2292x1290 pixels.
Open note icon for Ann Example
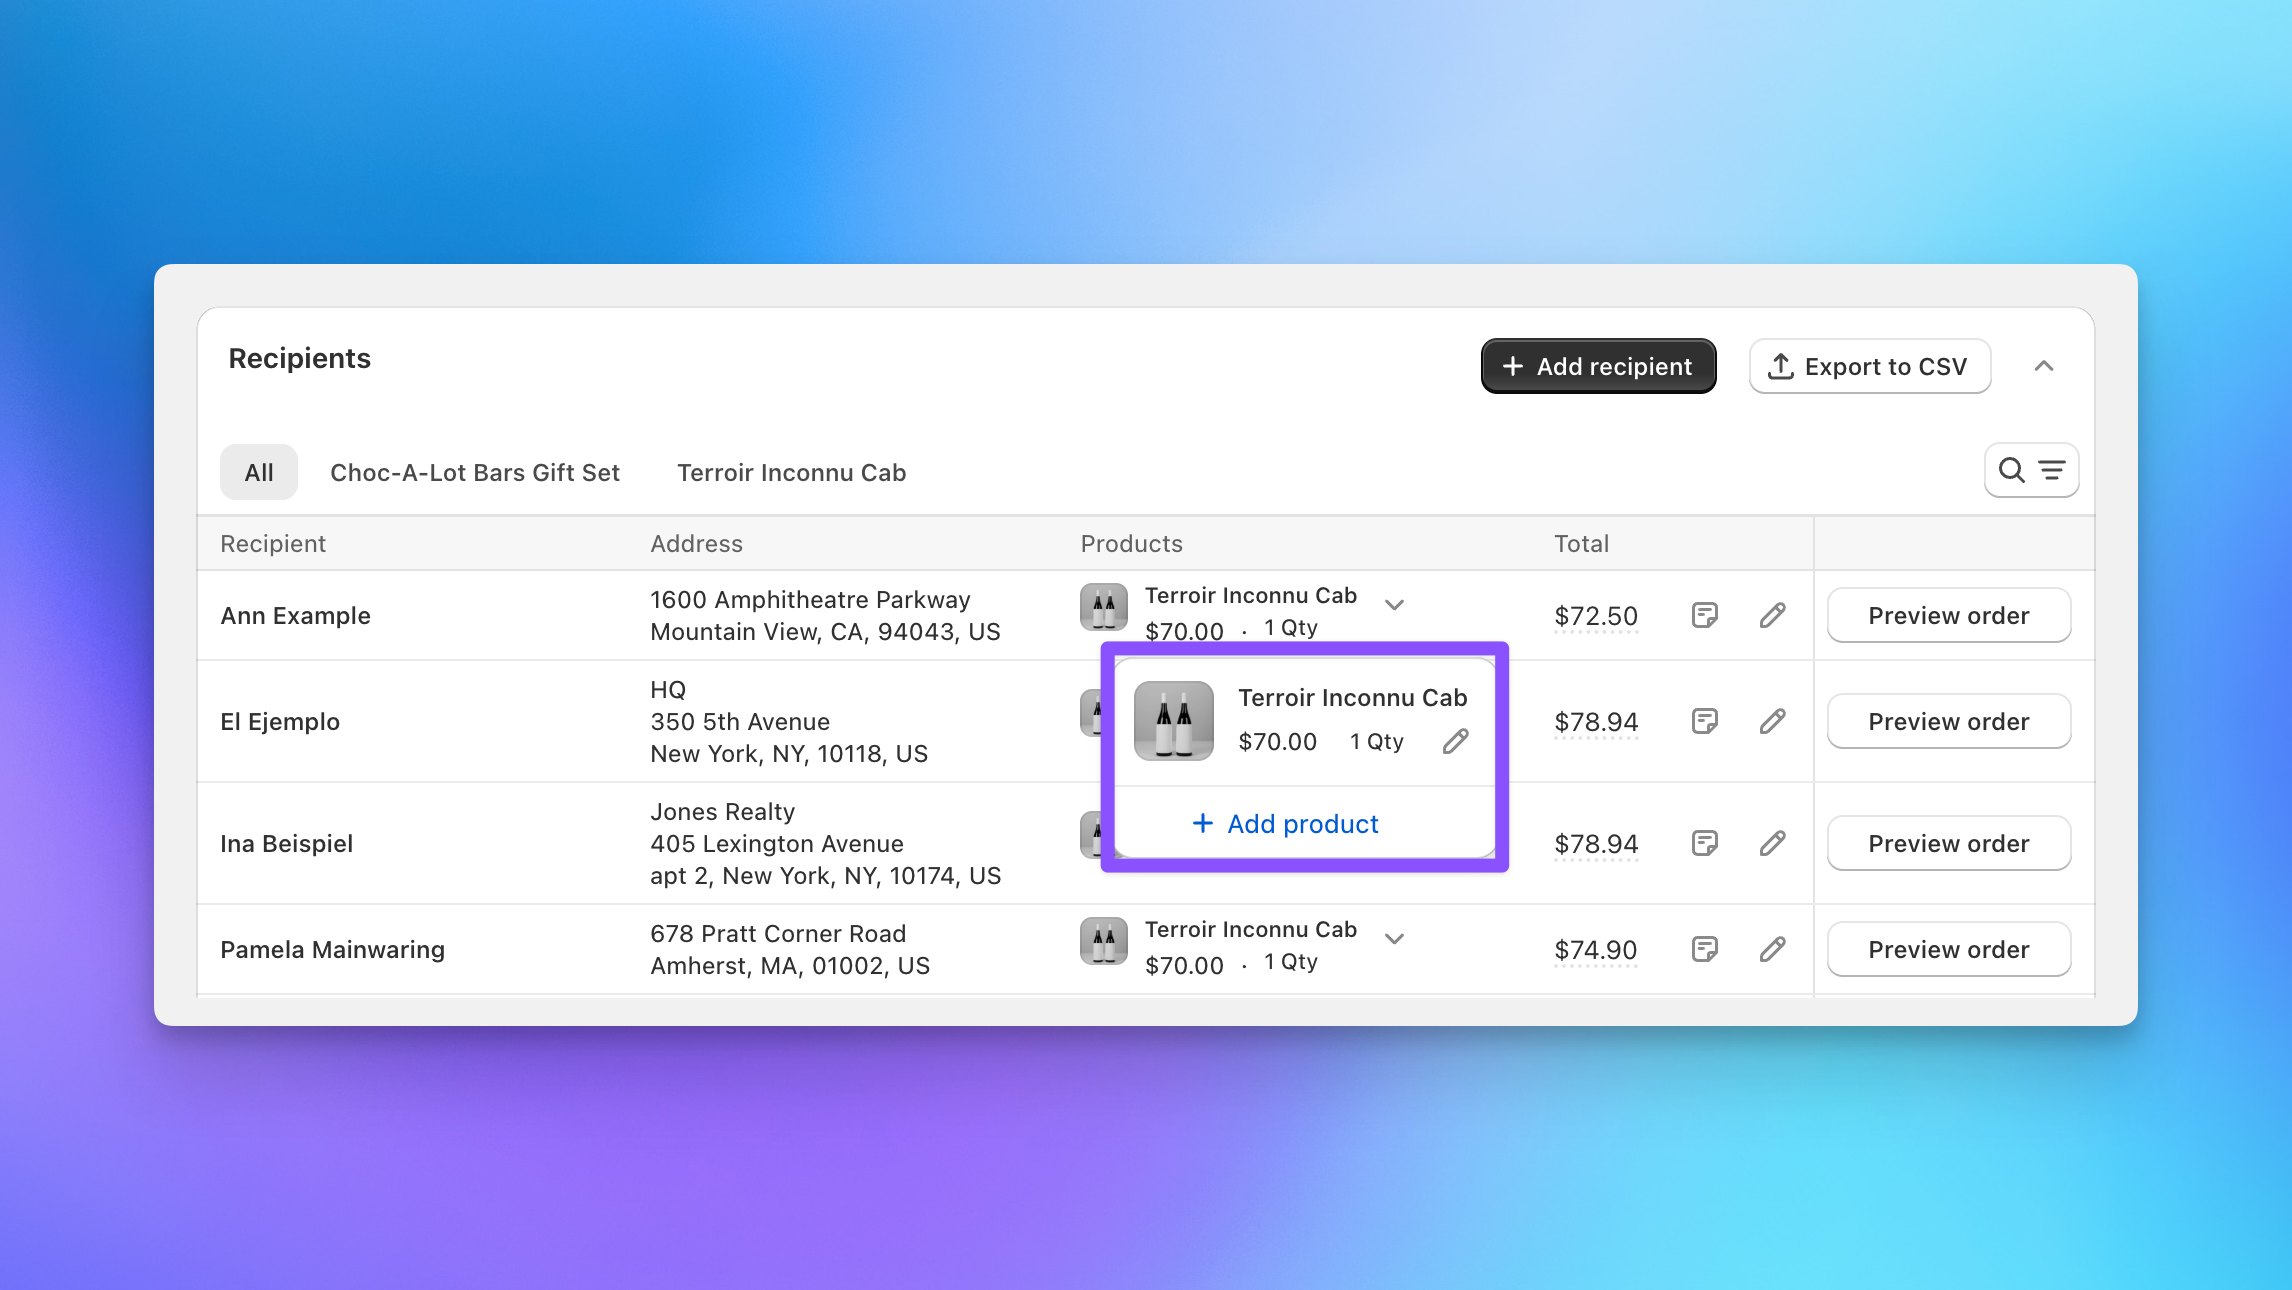point(1705,615)
